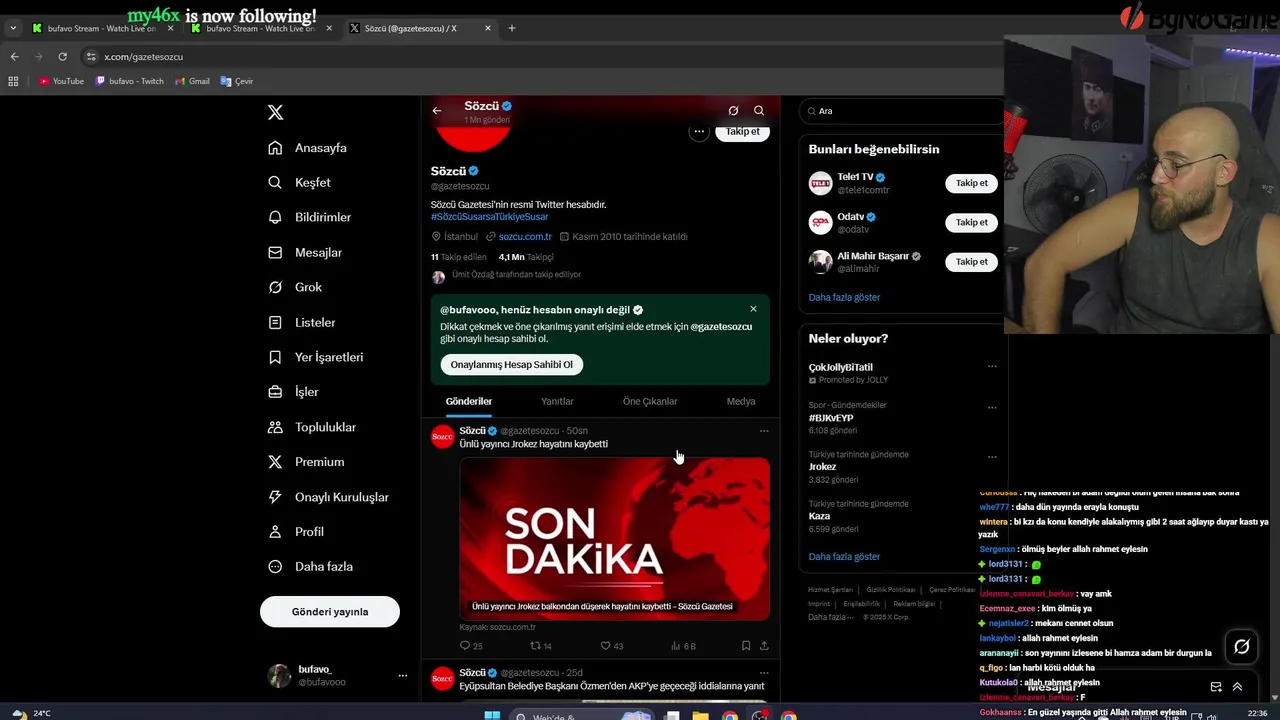Open the X logo home icon
Viewport: 1280px width, 720px height.
(275, 113)
